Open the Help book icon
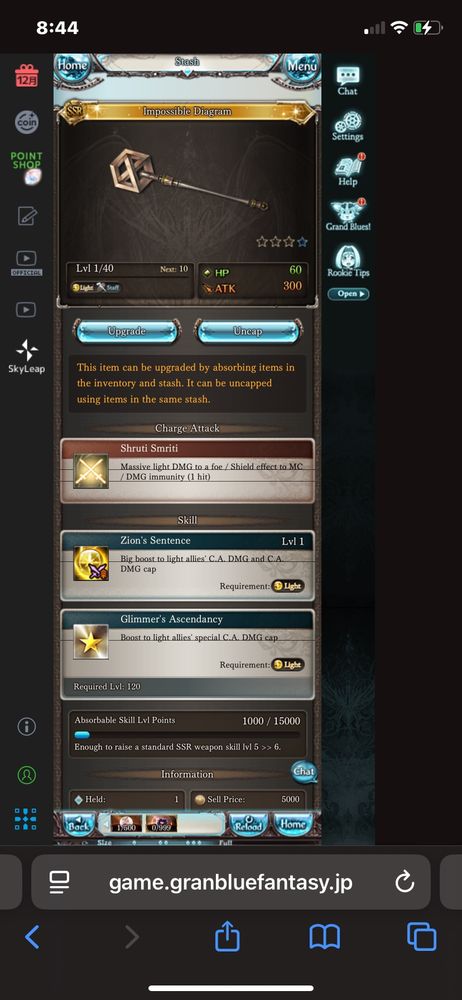462x1000 pixels. (x=348, y=170)
